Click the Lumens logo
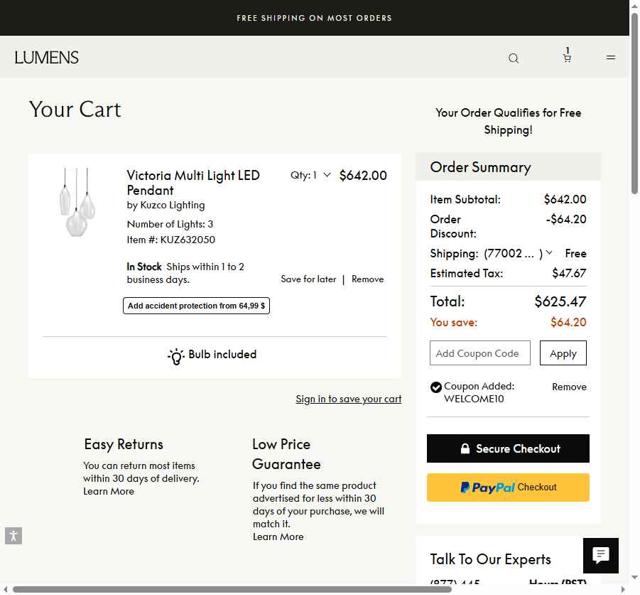640x595 pixels. click(47, 58)
